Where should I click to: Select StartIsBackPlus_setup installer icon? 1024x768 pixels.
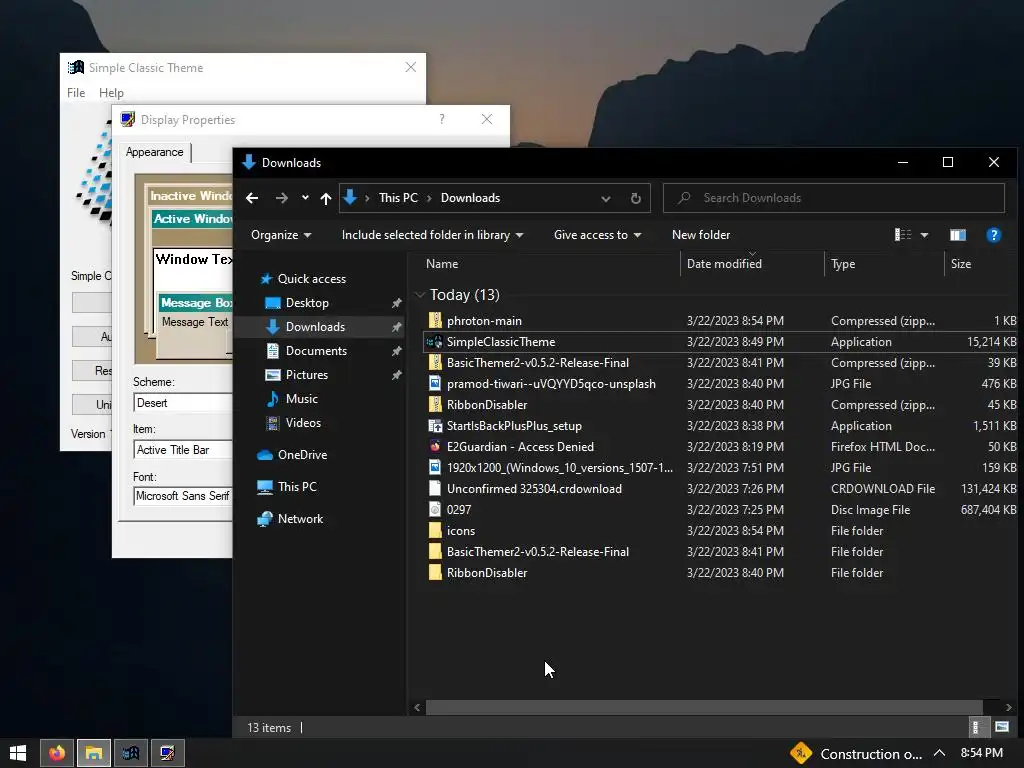(x=435, y=426)
